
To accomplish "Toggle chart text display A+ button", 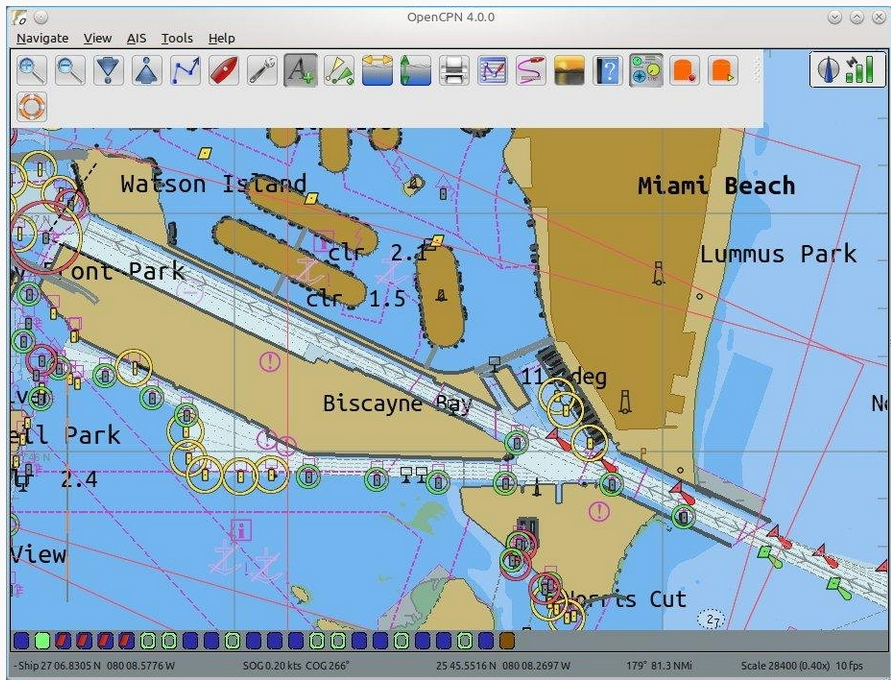I will (x=301, y=70).
